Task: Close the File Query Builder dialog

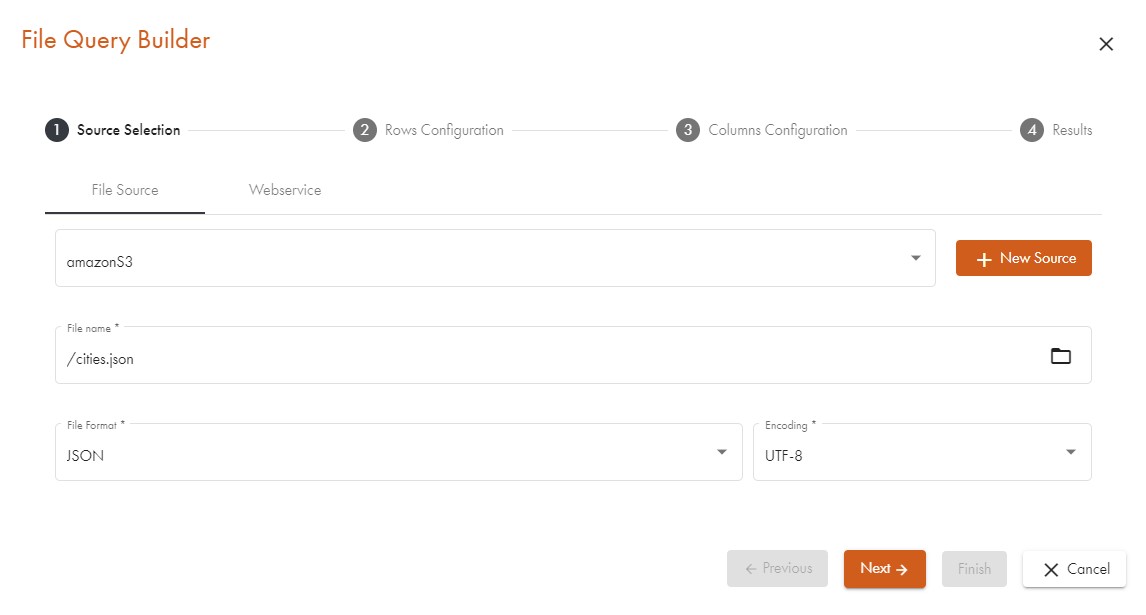Action: pos(1105,44)
